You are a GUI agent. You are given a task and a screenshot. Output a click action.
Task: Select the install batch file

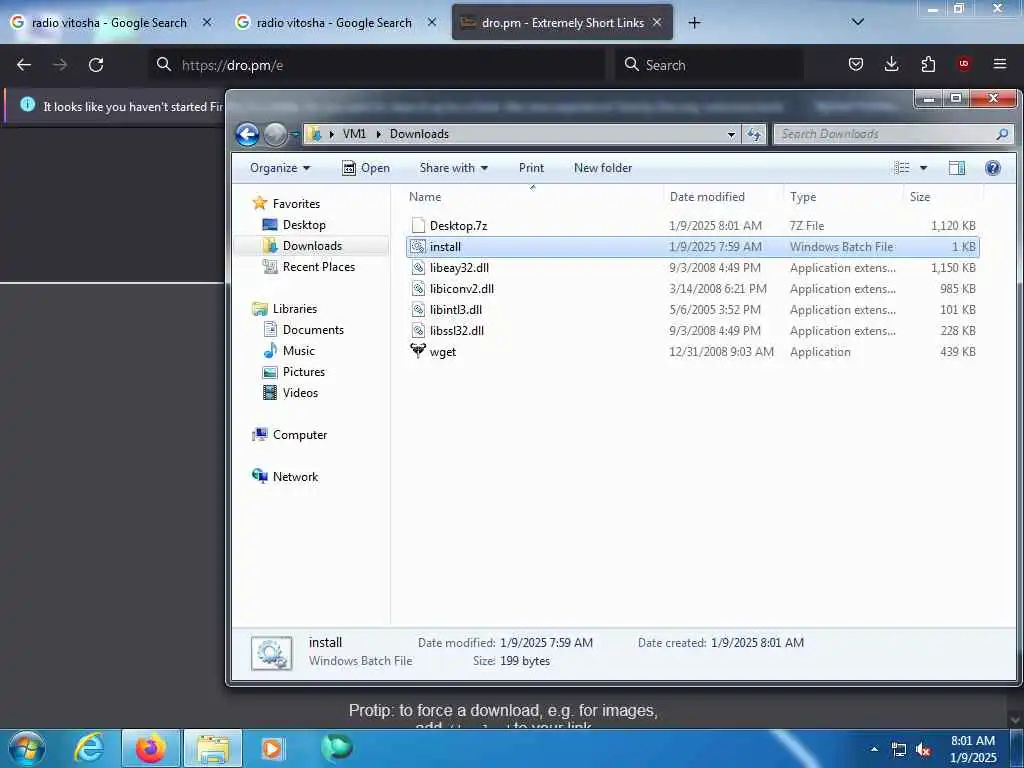pyautogui.click(x=692, y=247)
